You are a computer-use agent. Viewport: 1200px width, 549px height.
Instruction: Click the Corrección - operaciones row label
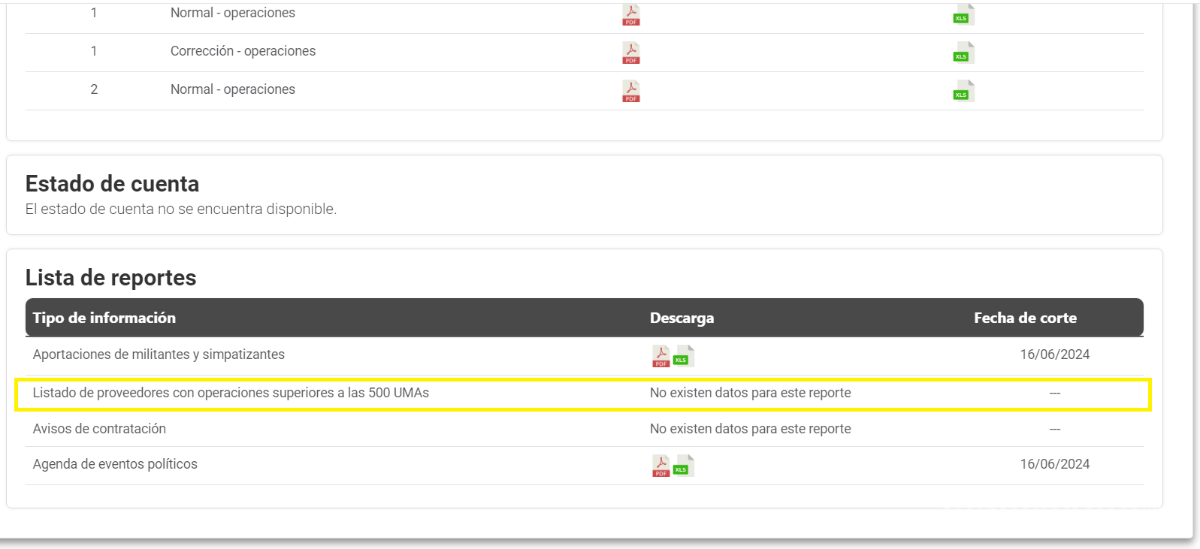243,52
